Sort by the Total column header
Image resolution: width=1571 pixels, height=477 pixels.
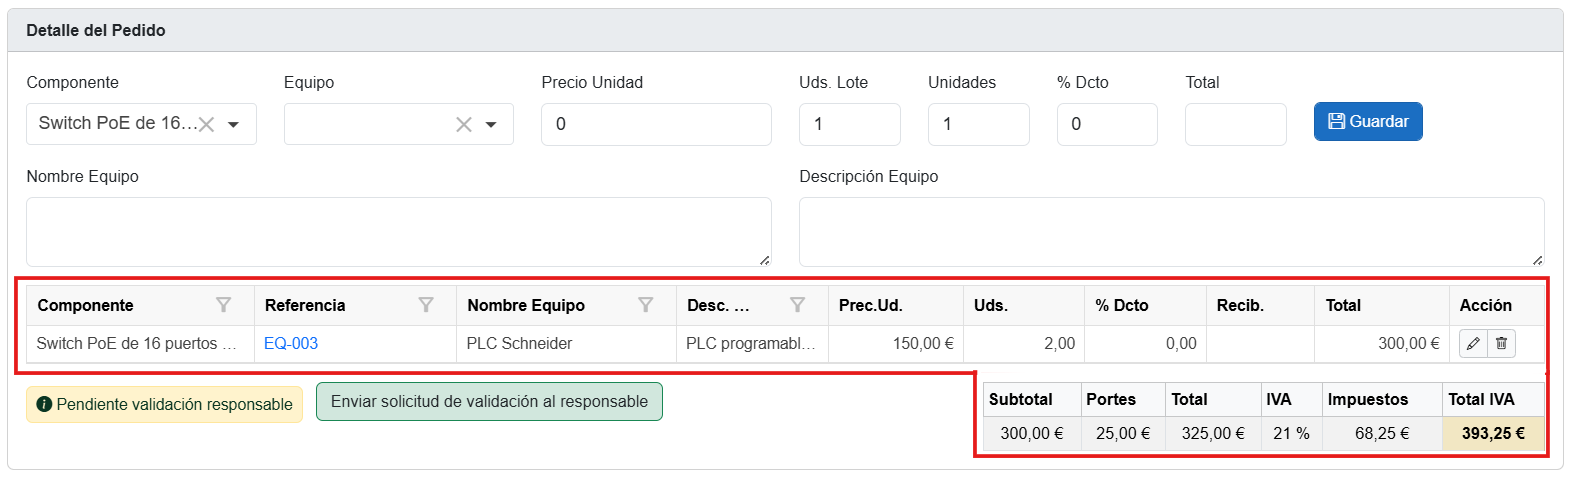1343,306
